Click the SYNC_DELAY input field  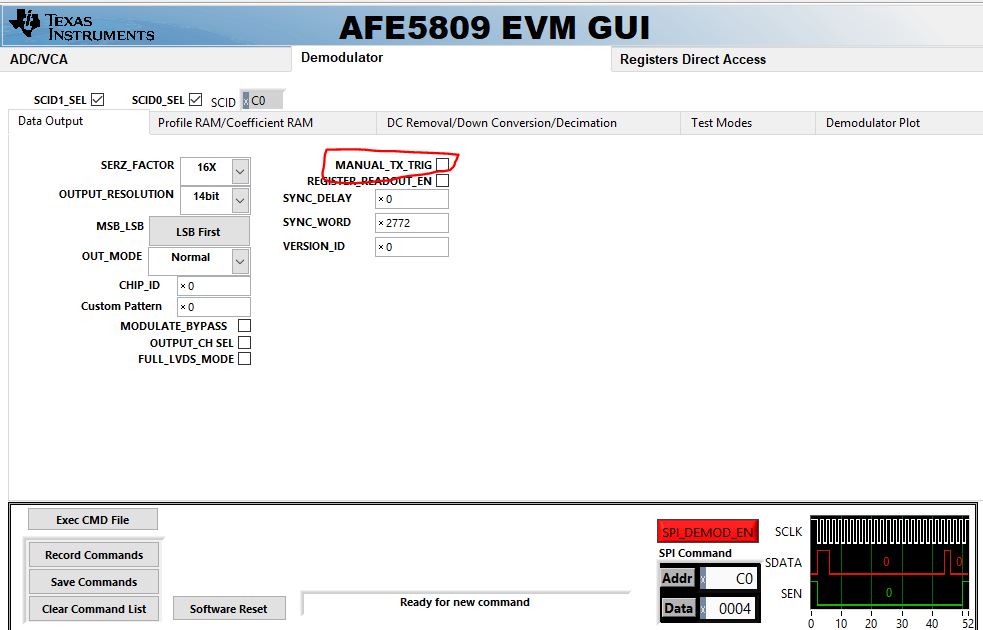(x=412, y=199)
